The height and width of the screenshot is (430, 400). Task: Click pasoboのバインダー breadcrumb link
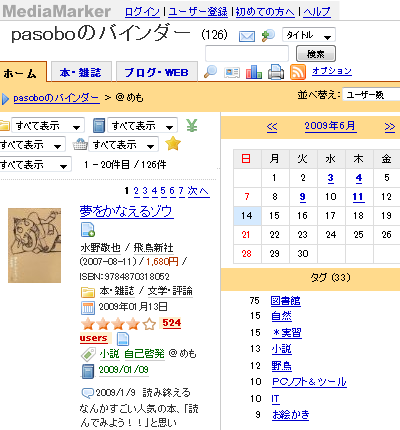coord(56,98)
